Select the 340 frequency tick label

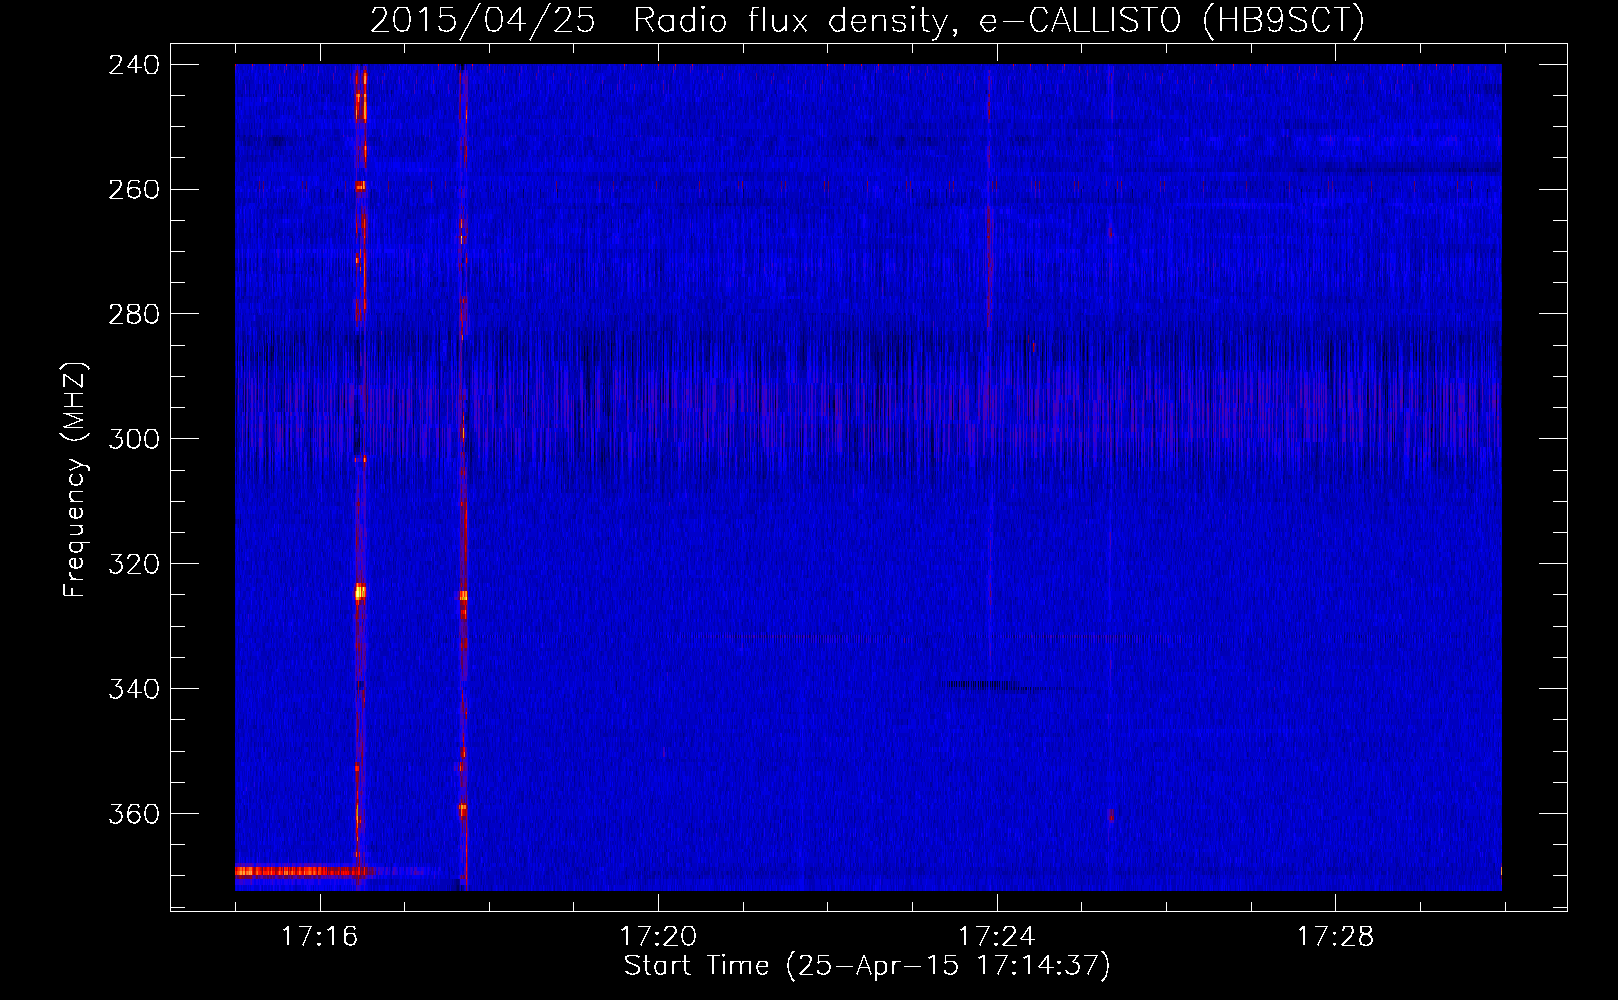click(134, 690)
